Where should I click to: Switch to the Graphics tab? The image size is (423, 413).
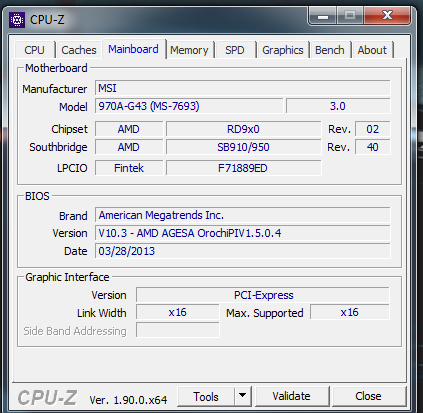click(283, 50)
